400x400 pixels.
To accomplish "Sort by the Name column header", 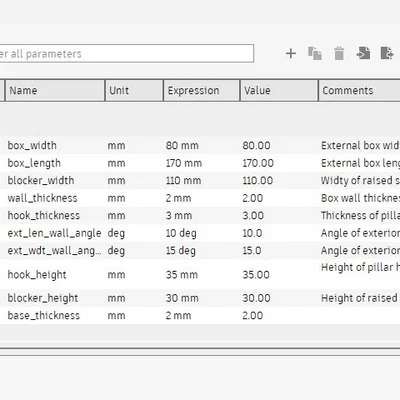I will click(55, 90).
